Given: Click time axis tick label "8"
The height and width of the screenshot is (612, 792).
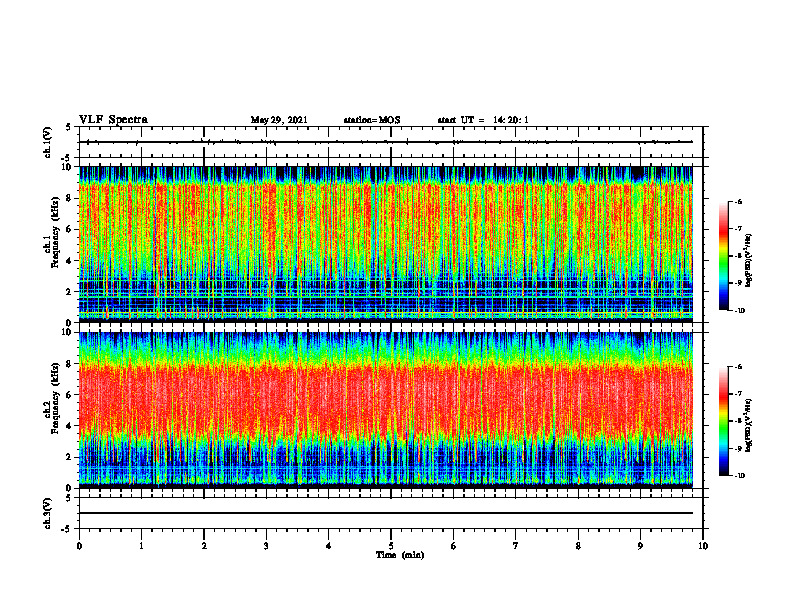Looking at the screenshot, I should [x=578, y=546].
